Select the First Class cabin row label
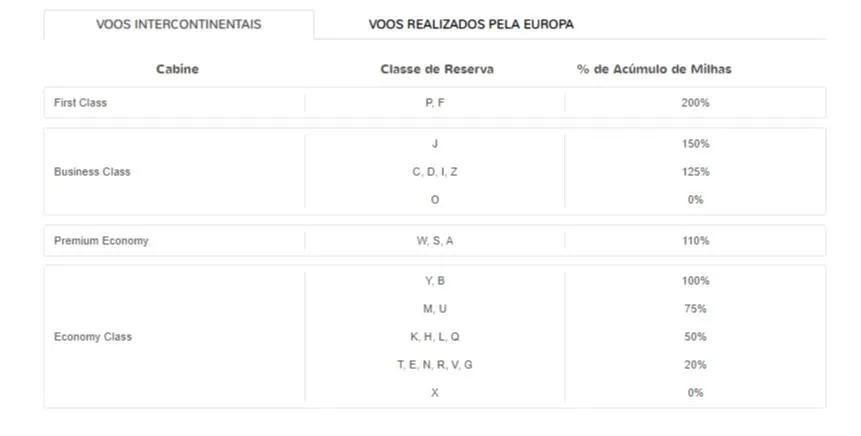The image size is (861, 436). 80,103
